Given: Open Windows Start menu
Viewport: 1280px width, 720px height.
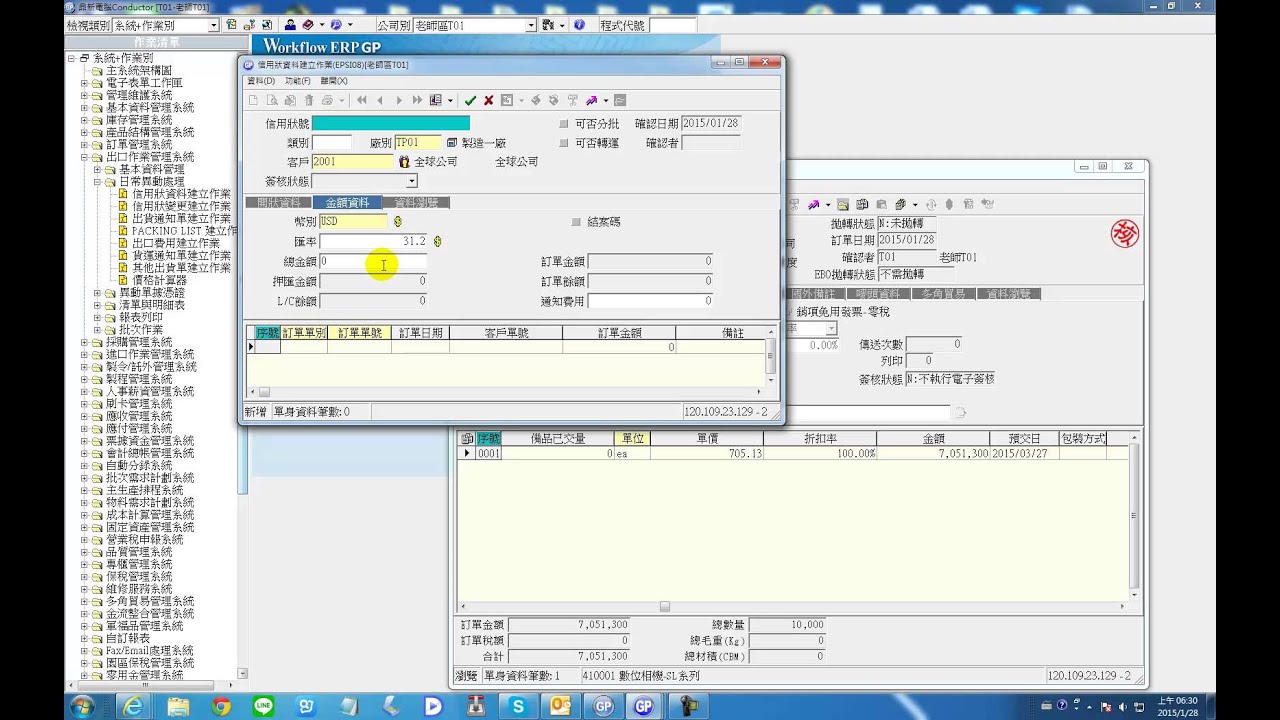Looking at the screenshot, I should point(82,706).
